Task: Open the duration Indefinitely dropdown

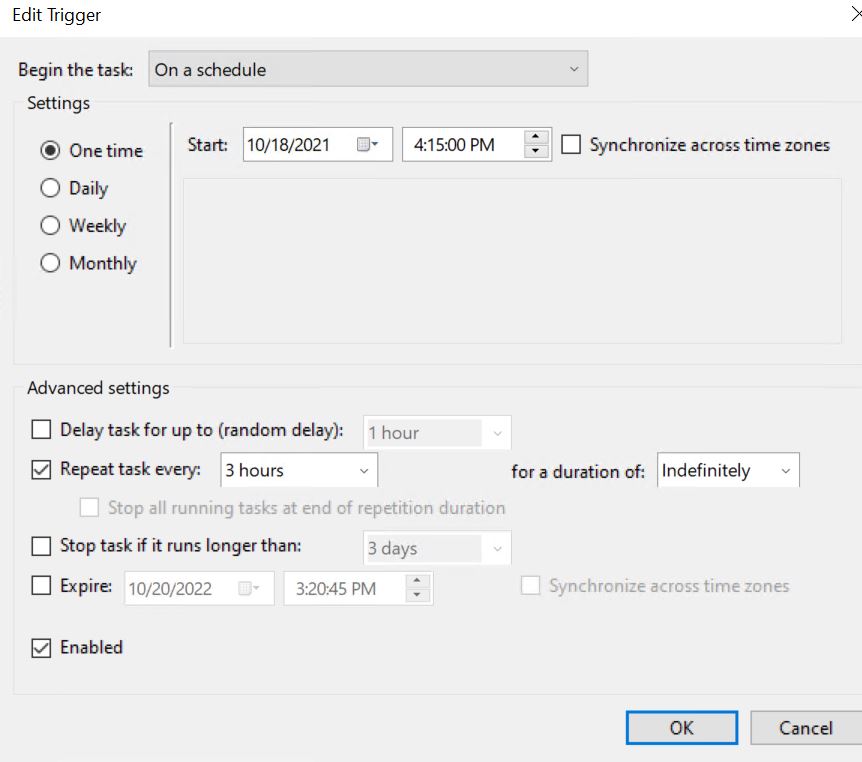Action: click(728, 471)
